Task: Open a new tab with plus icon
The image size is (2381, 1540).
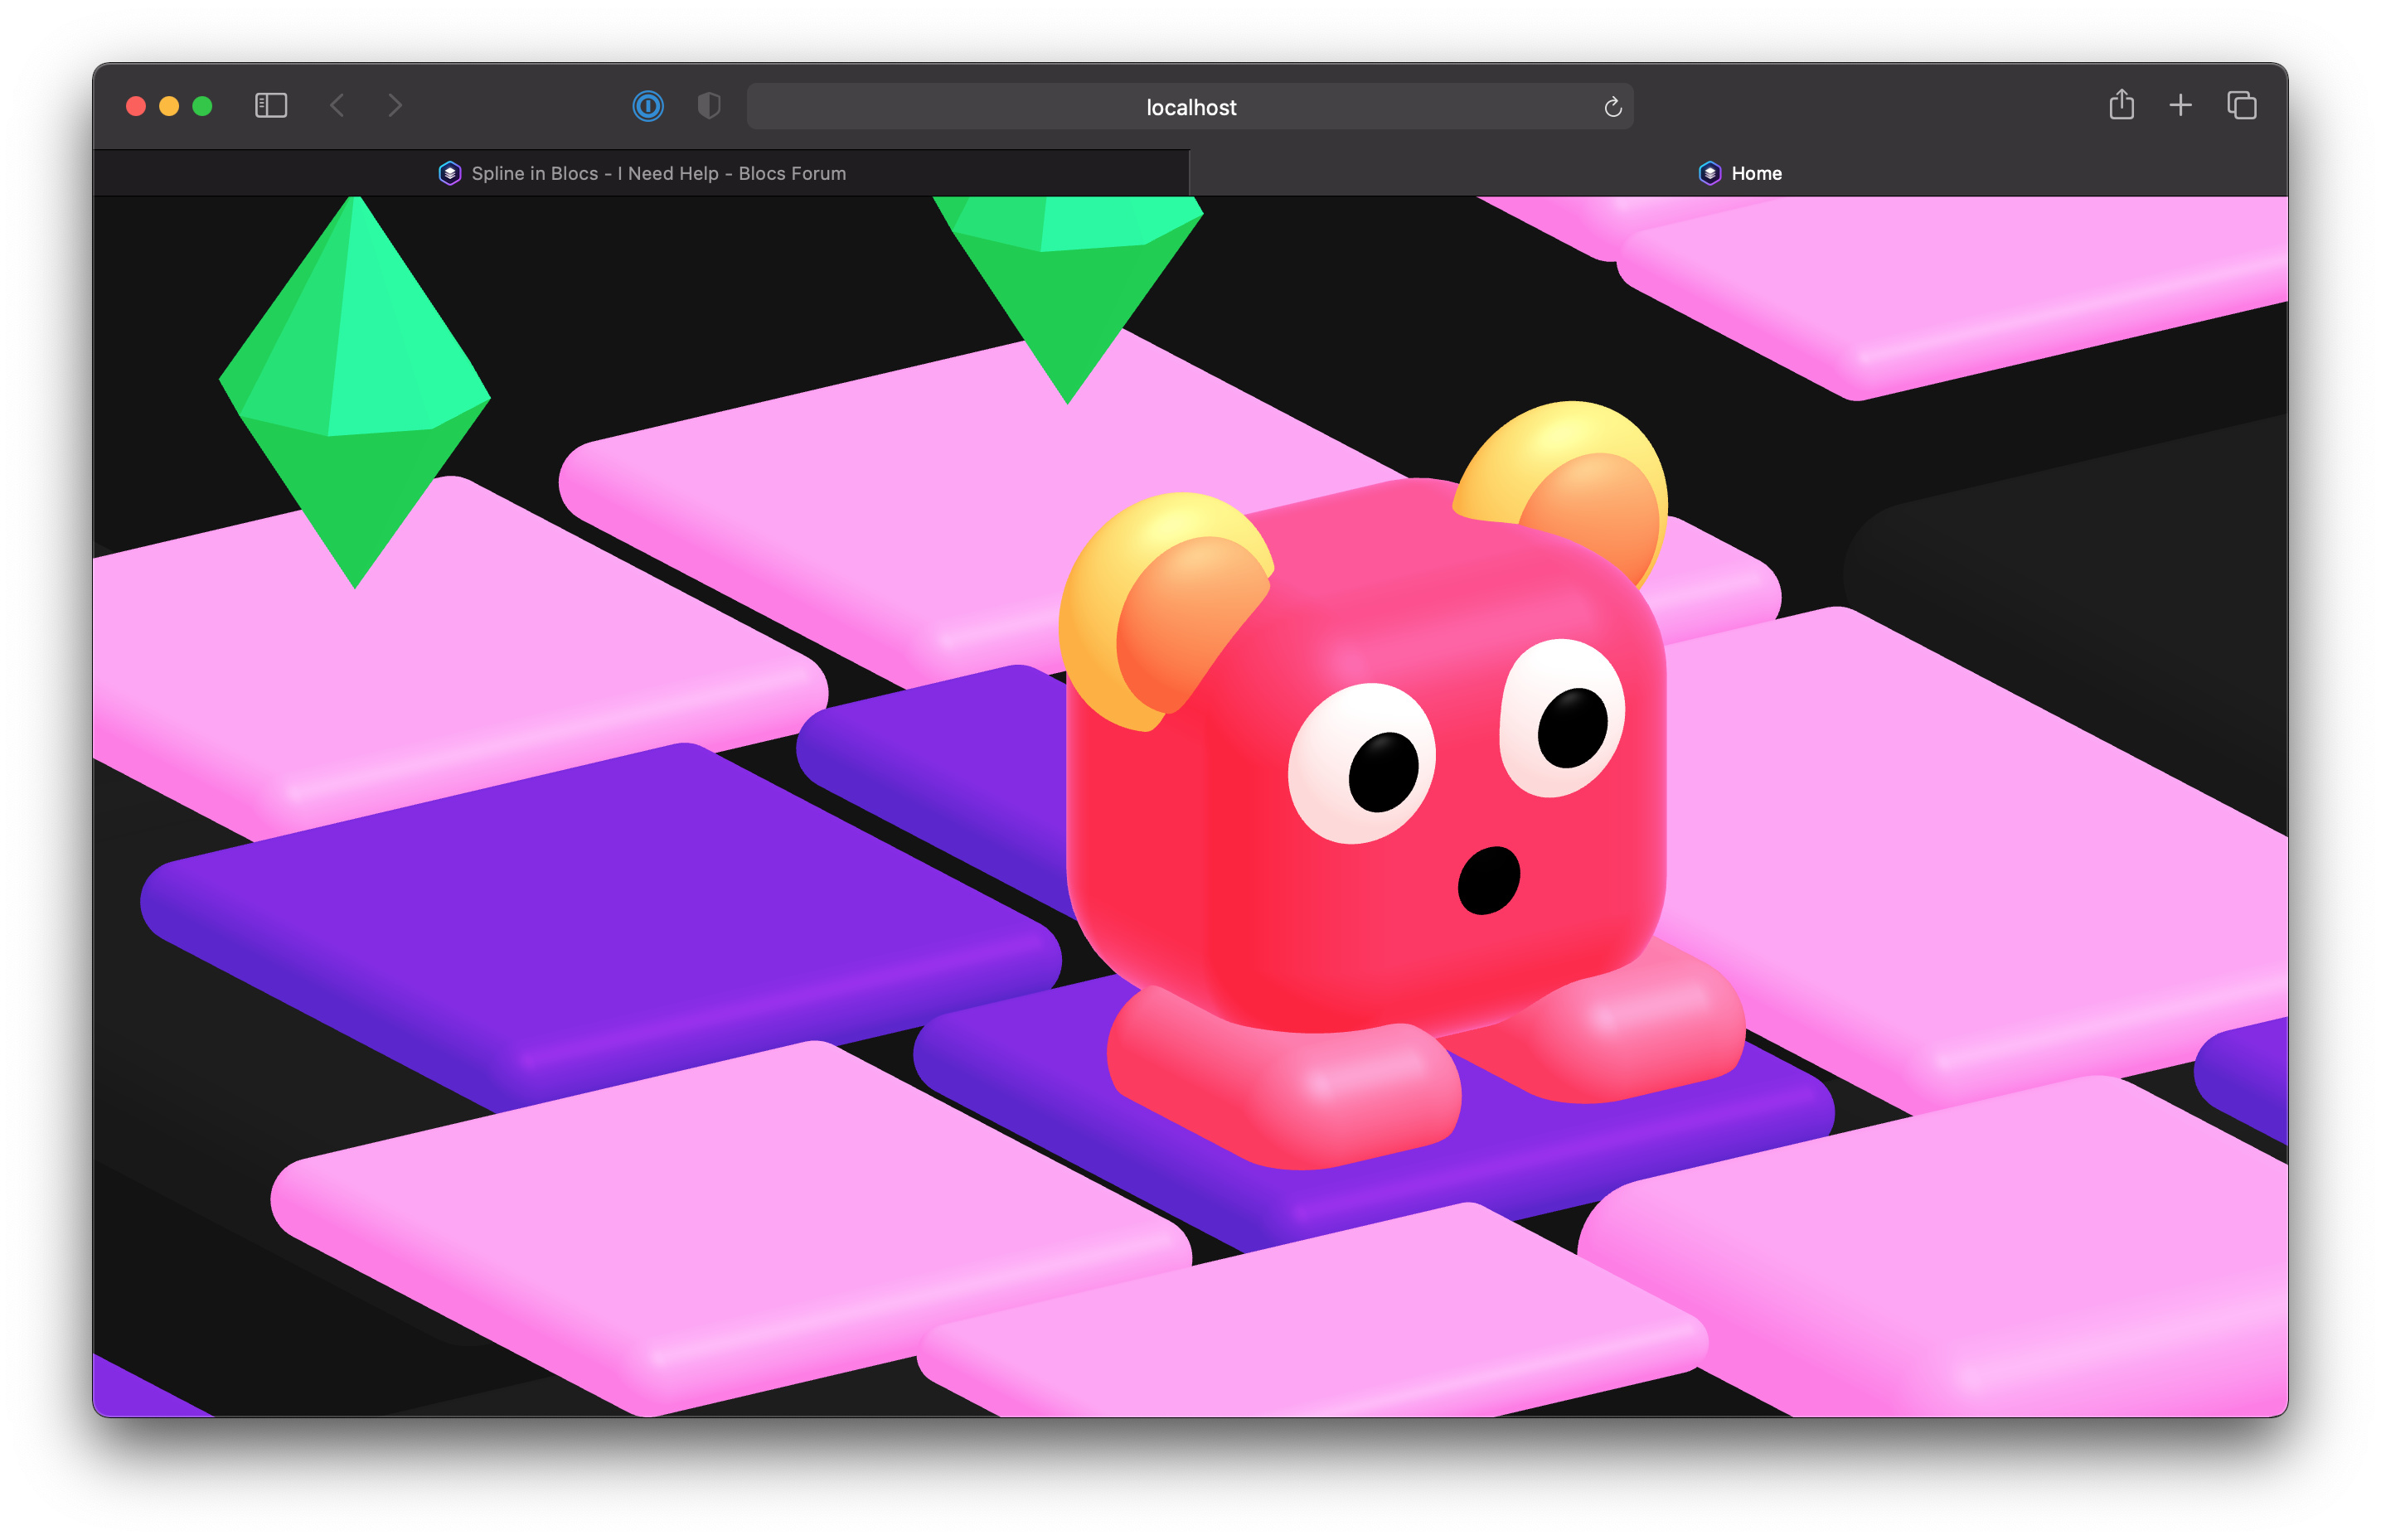Action: click(x=2180, y=105)
